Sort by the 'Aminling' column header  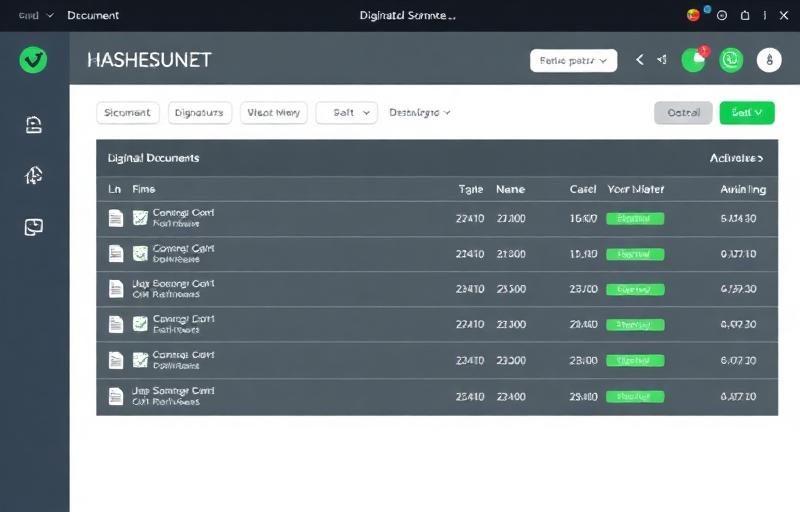pyautogui.click(x=743, y=189)
